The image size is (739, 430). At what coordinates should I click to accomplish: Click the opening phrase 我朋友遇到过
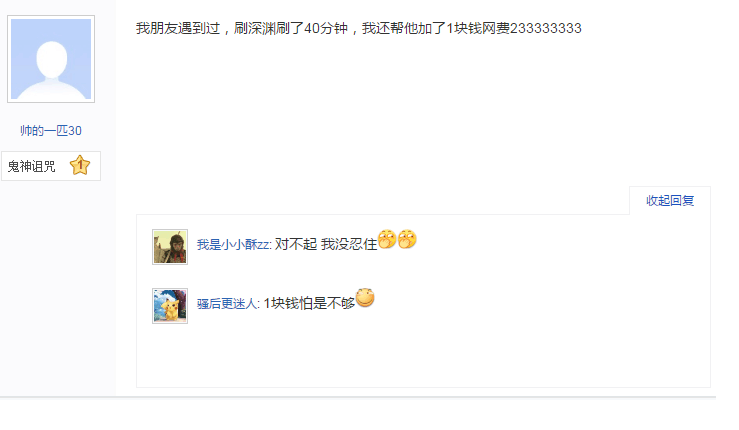(178, 28)
